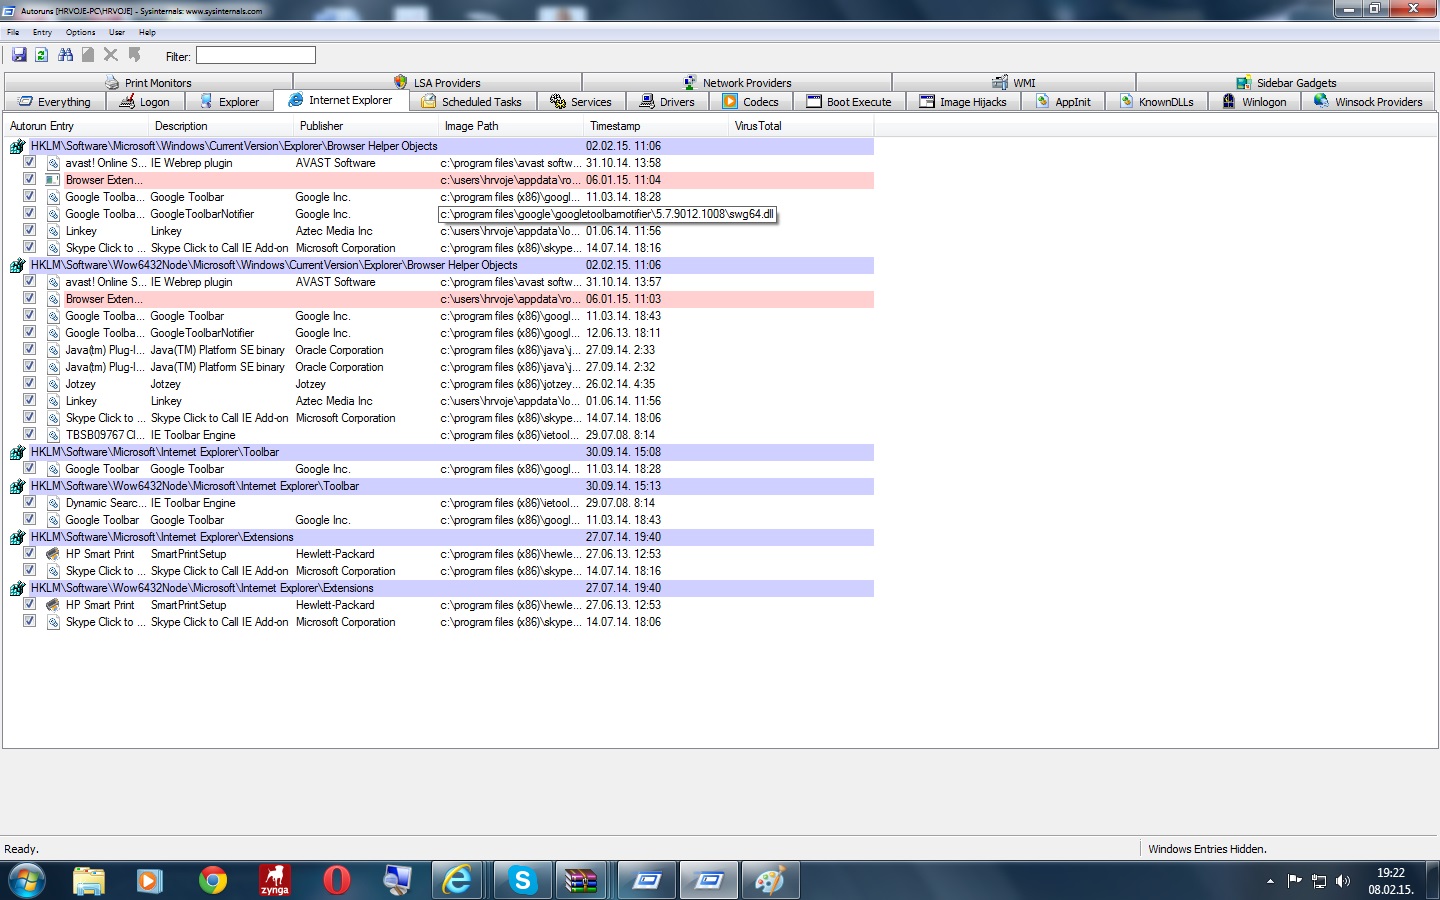This screenshot has width=1440, height=900.
Task: Click the Save toolbar icon
Action: pyautogui.click(x=19, y=55)
